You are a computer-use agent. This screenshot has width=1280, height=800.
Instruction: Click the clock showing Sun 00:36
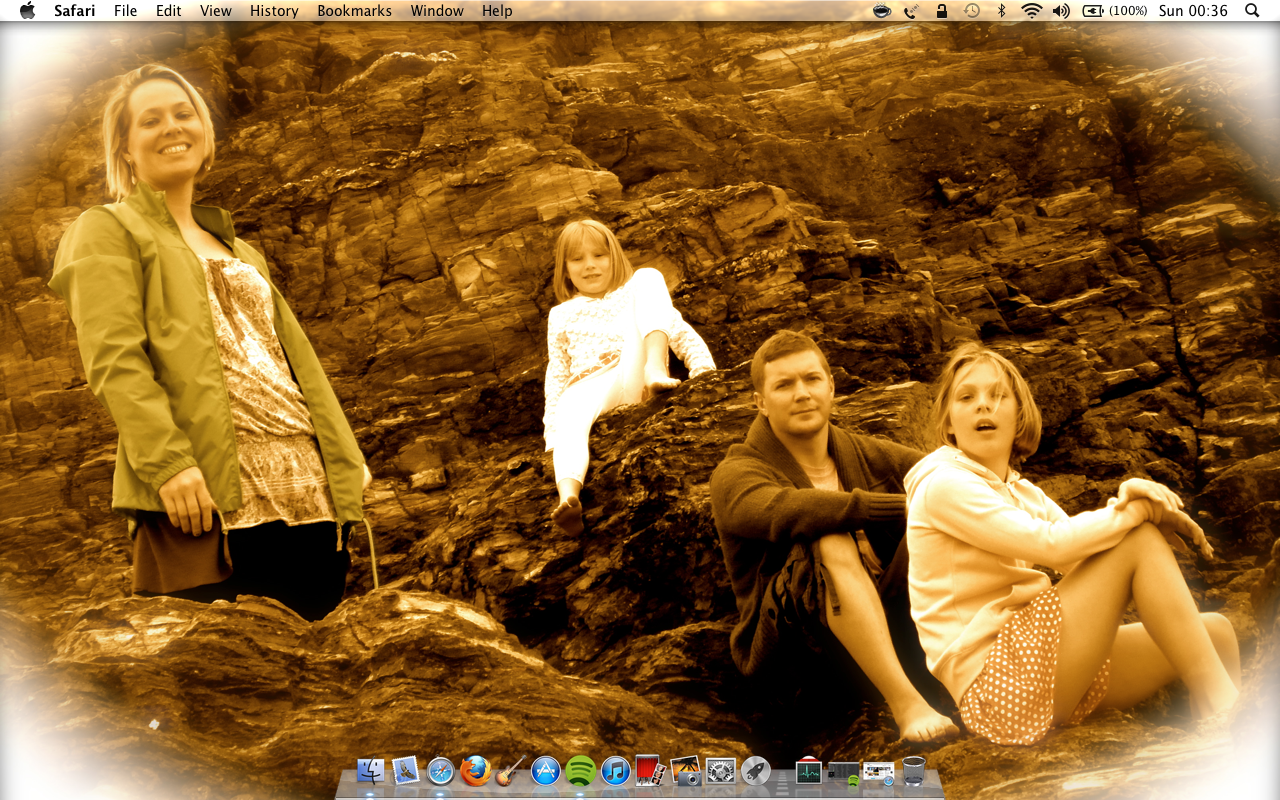point(1193,11)
